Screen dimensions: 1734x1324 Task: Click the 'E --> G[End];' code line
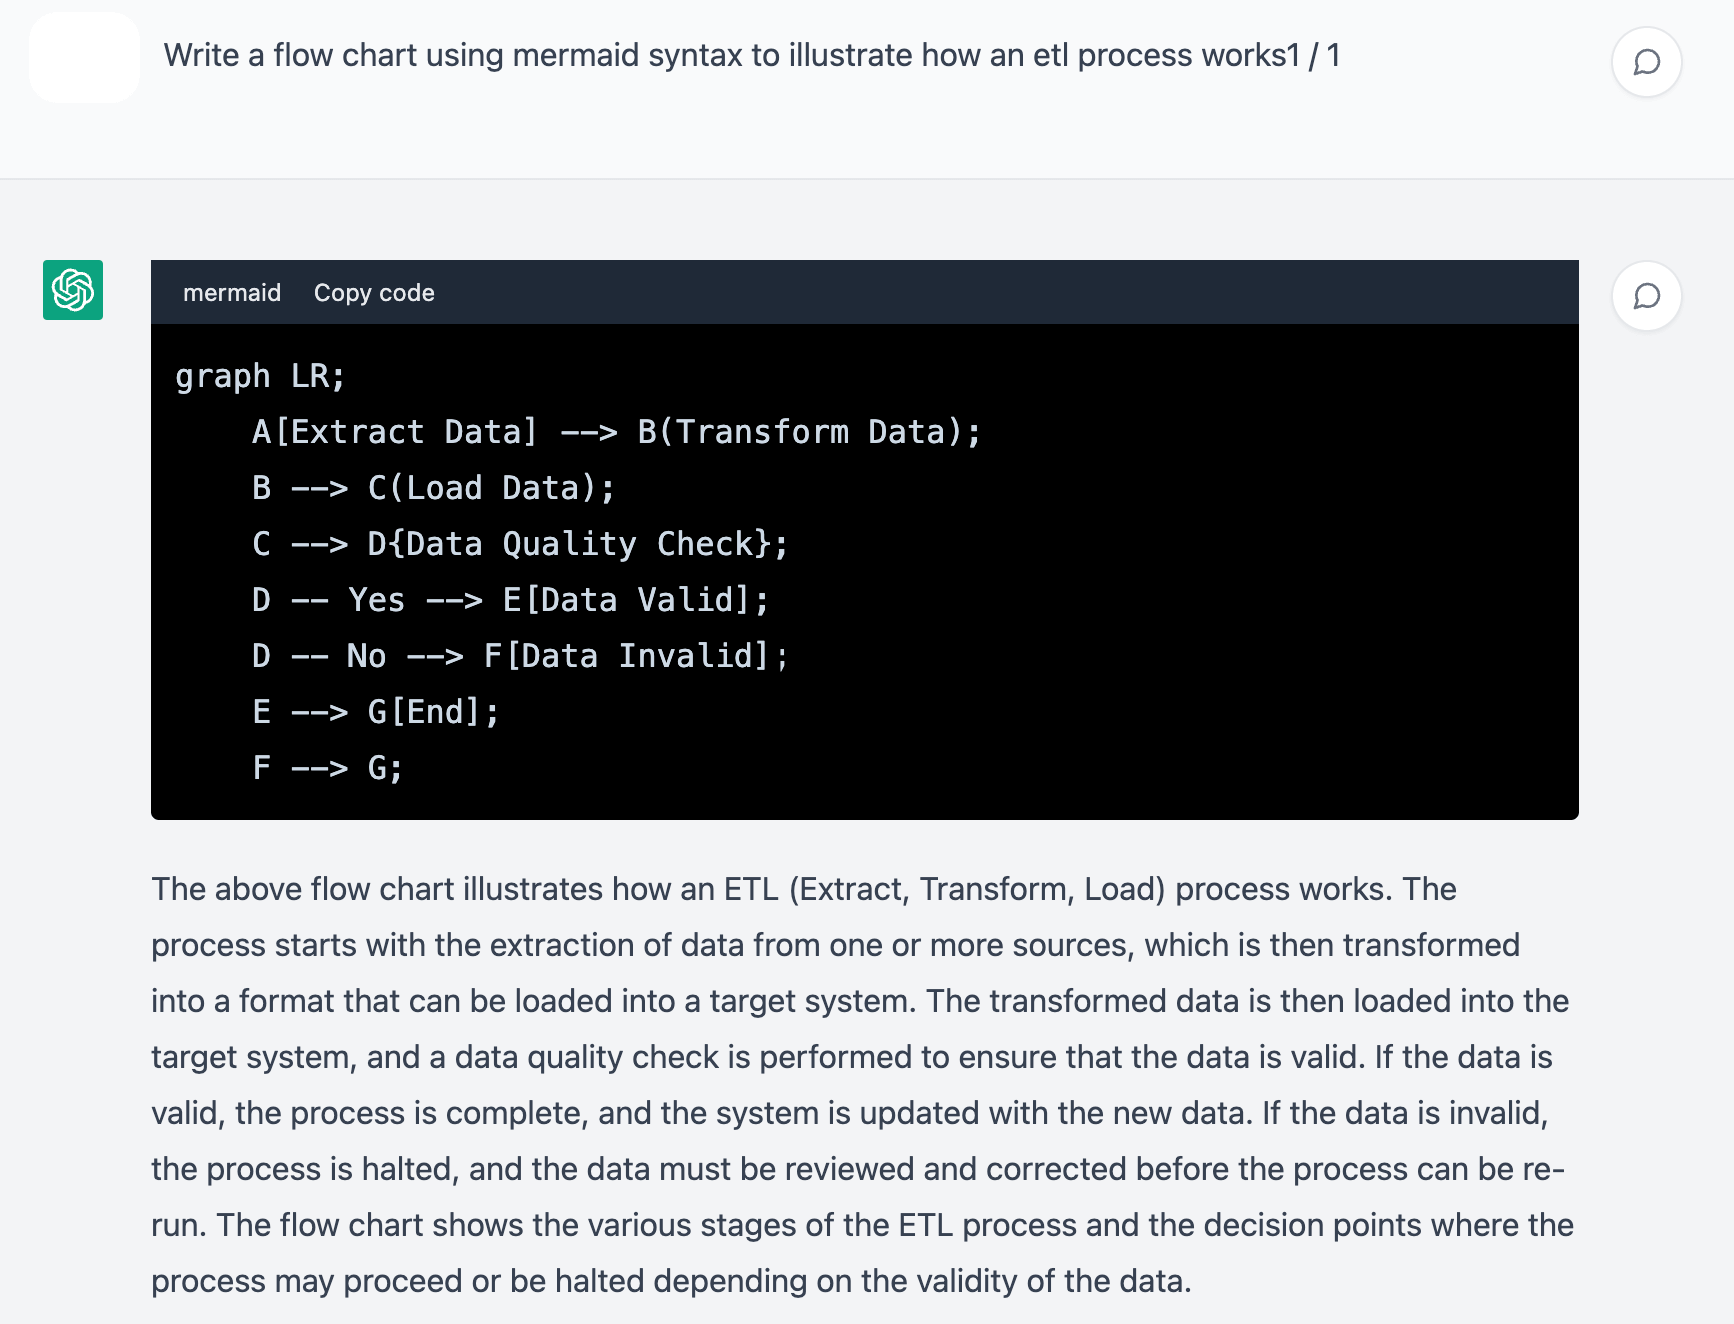pyautogui.click(x=375, y=712)
